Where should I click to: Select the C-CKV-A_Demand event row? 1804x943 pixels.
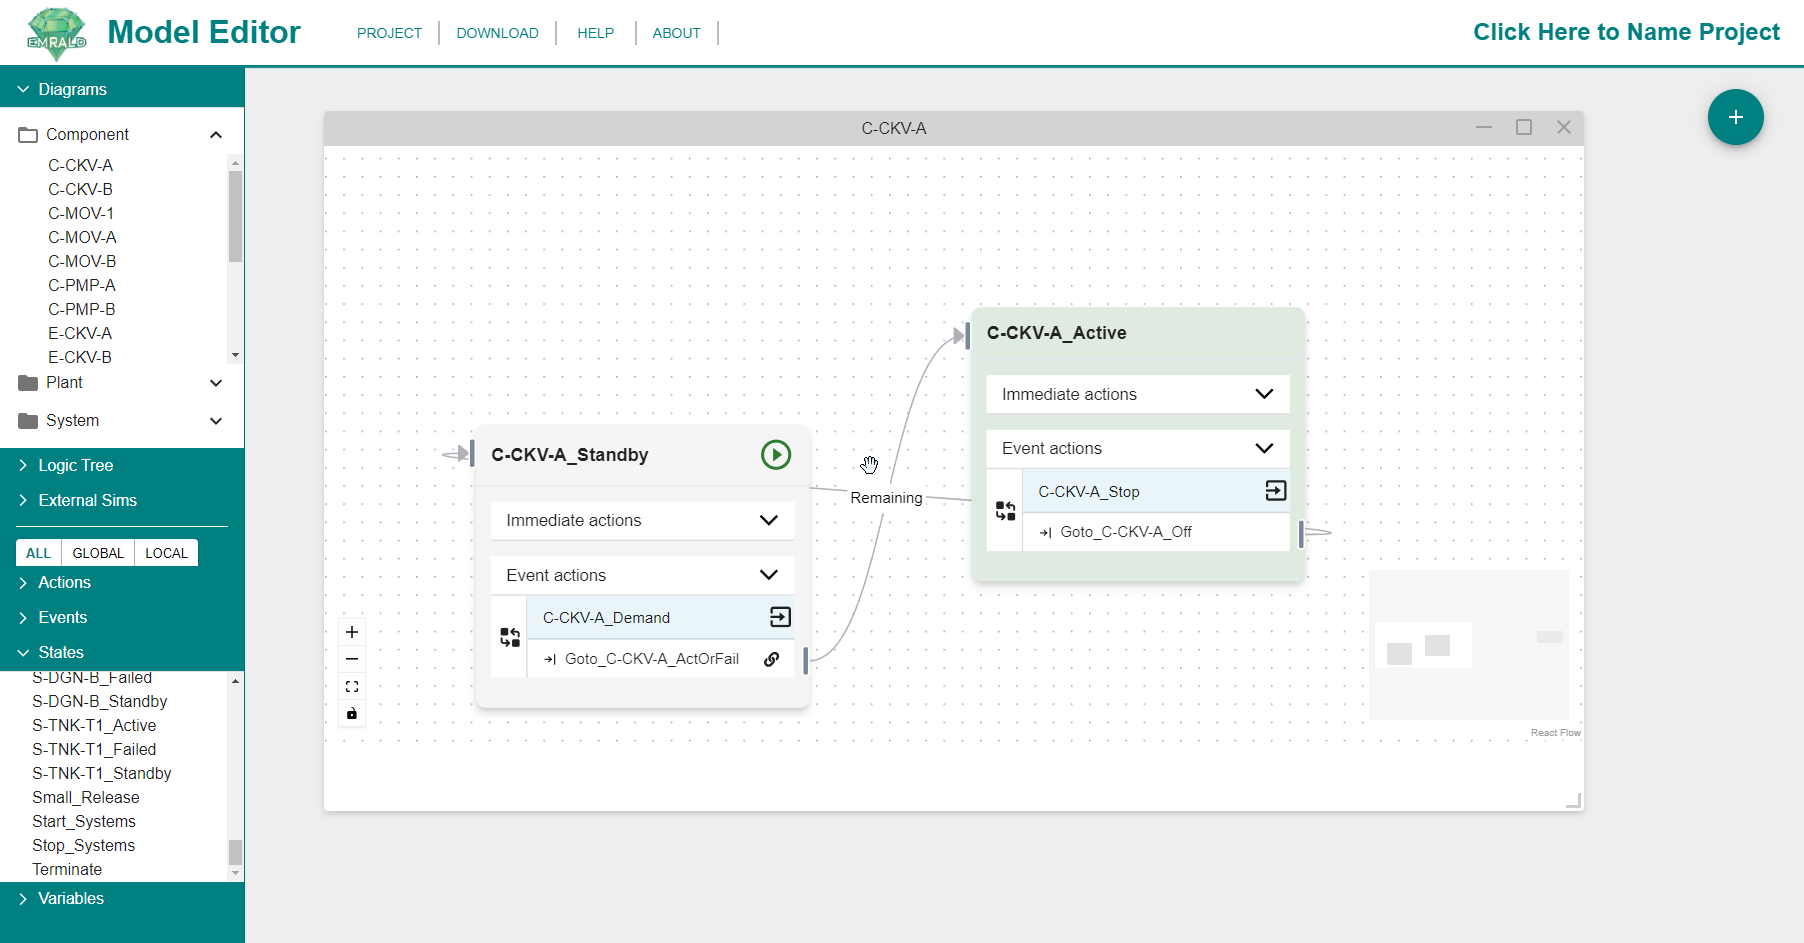pos(660,617)
